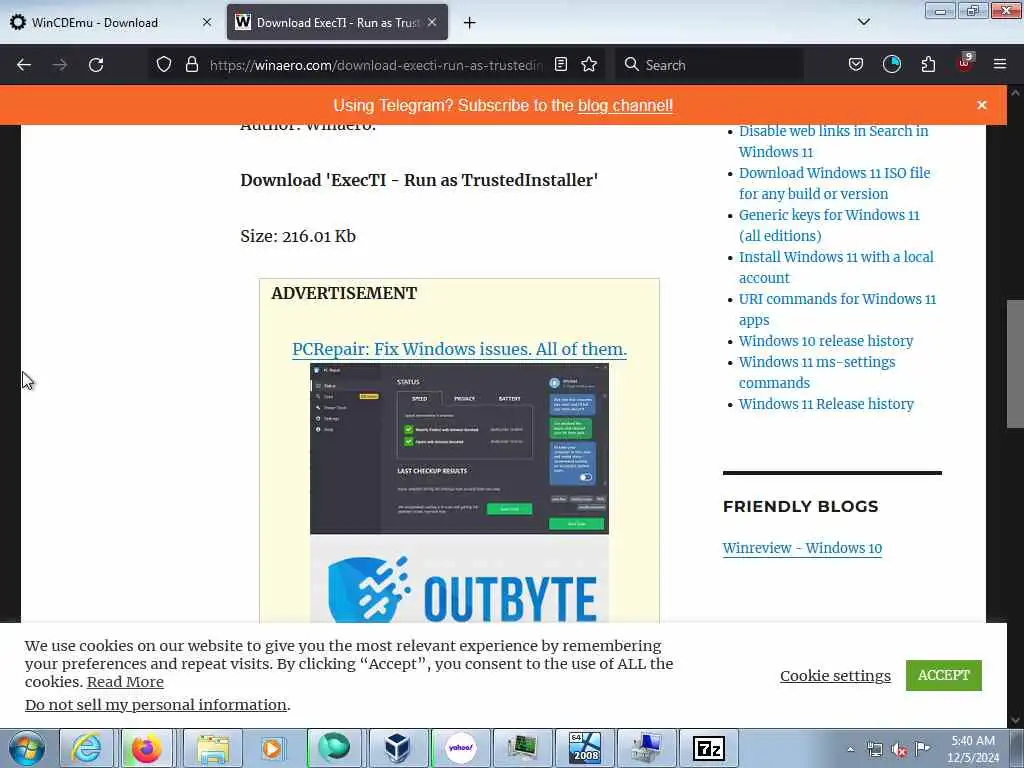Open Firefox application menu
This screenshot has height=768, width=1024.
tap(1000, 65)
